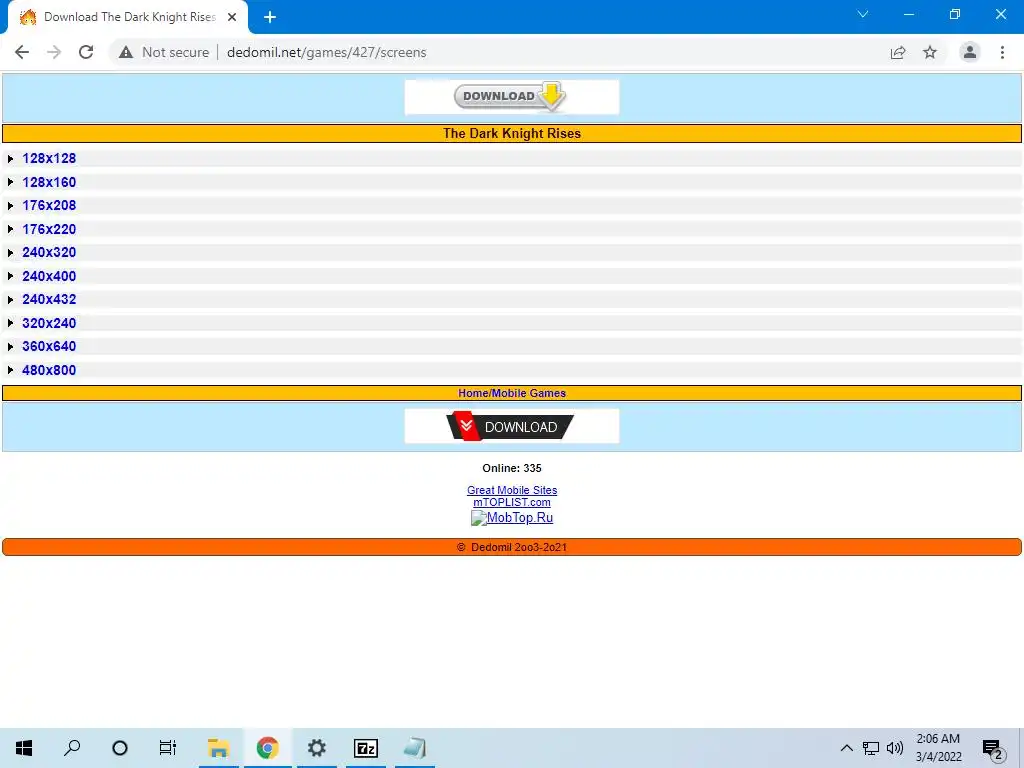Open the Chrome profile menu
1024x768 pixels.
[x=970, y=52]
